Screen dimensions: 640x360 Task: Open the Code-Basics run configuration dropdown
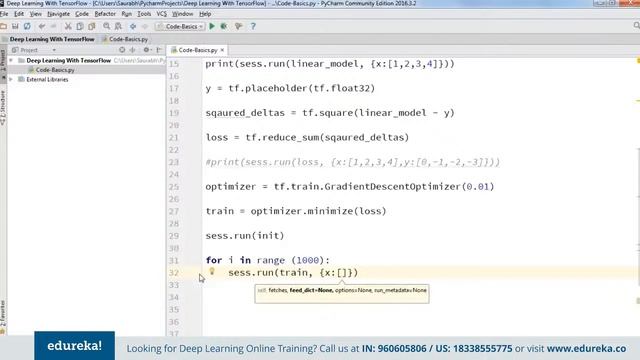(180, 26)
